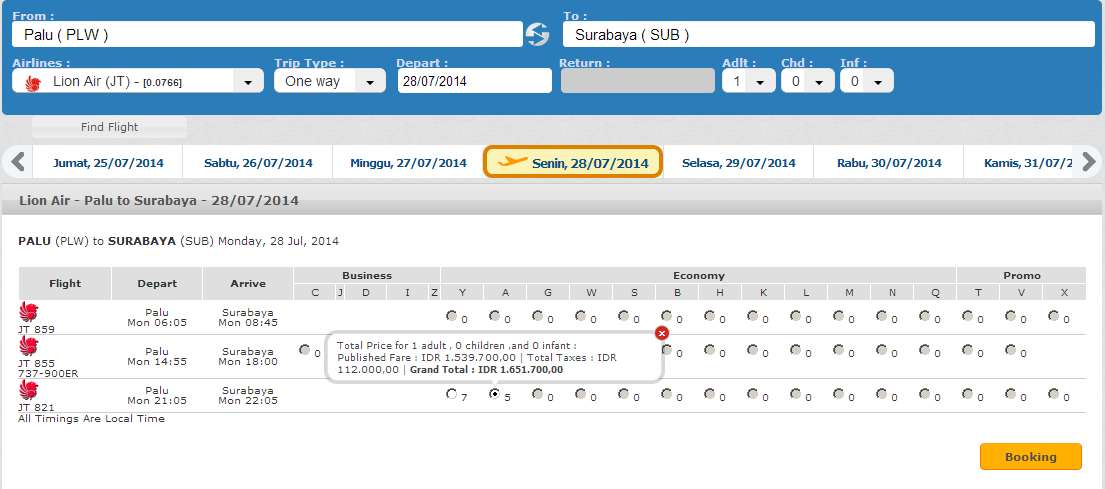The width and height of the screenshot is (1105, 489).
Task: Select Kamis, 31/07 date tab
Action: pyautogui.click(x=1020, y=163)
